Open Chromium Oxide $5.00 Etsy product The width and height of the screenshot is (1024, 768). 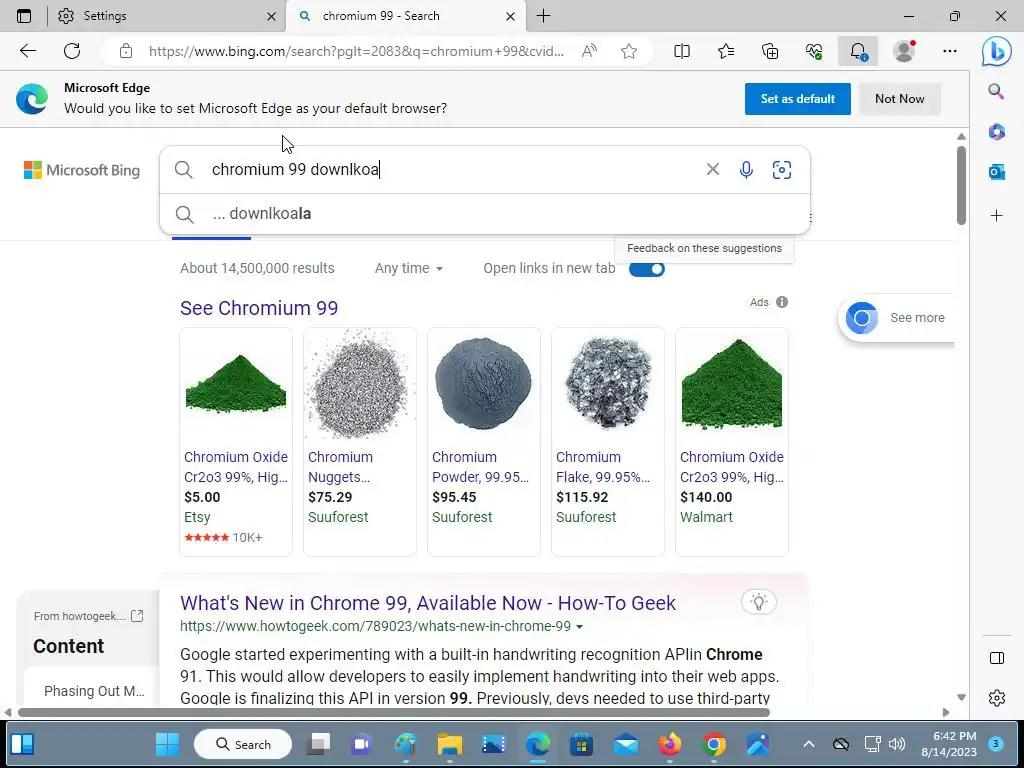click(x=236, y=441)
